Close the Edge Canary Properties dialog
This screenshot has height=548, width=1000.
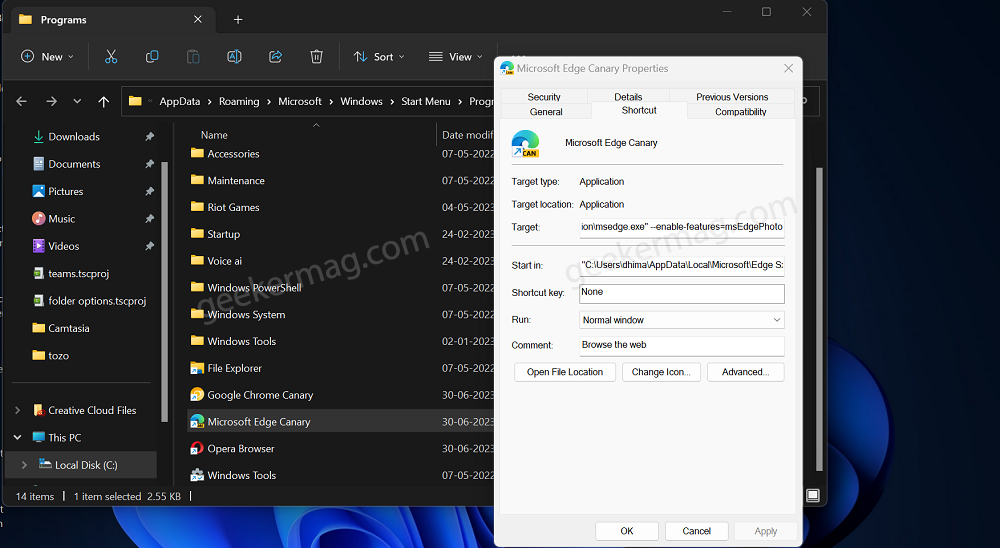click(x=789, y=68)
